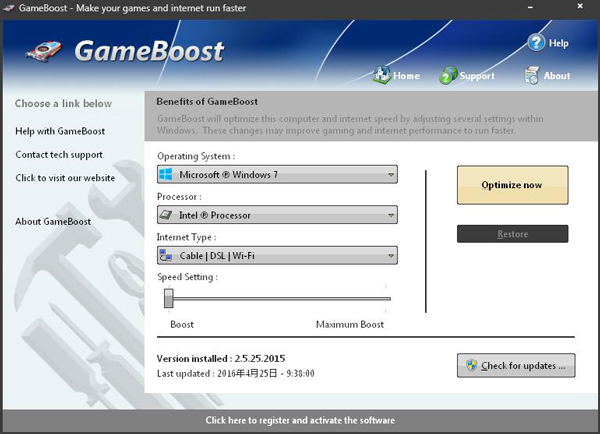
Task: Click the Speed Setting slider handle
Action: [168, 299]
